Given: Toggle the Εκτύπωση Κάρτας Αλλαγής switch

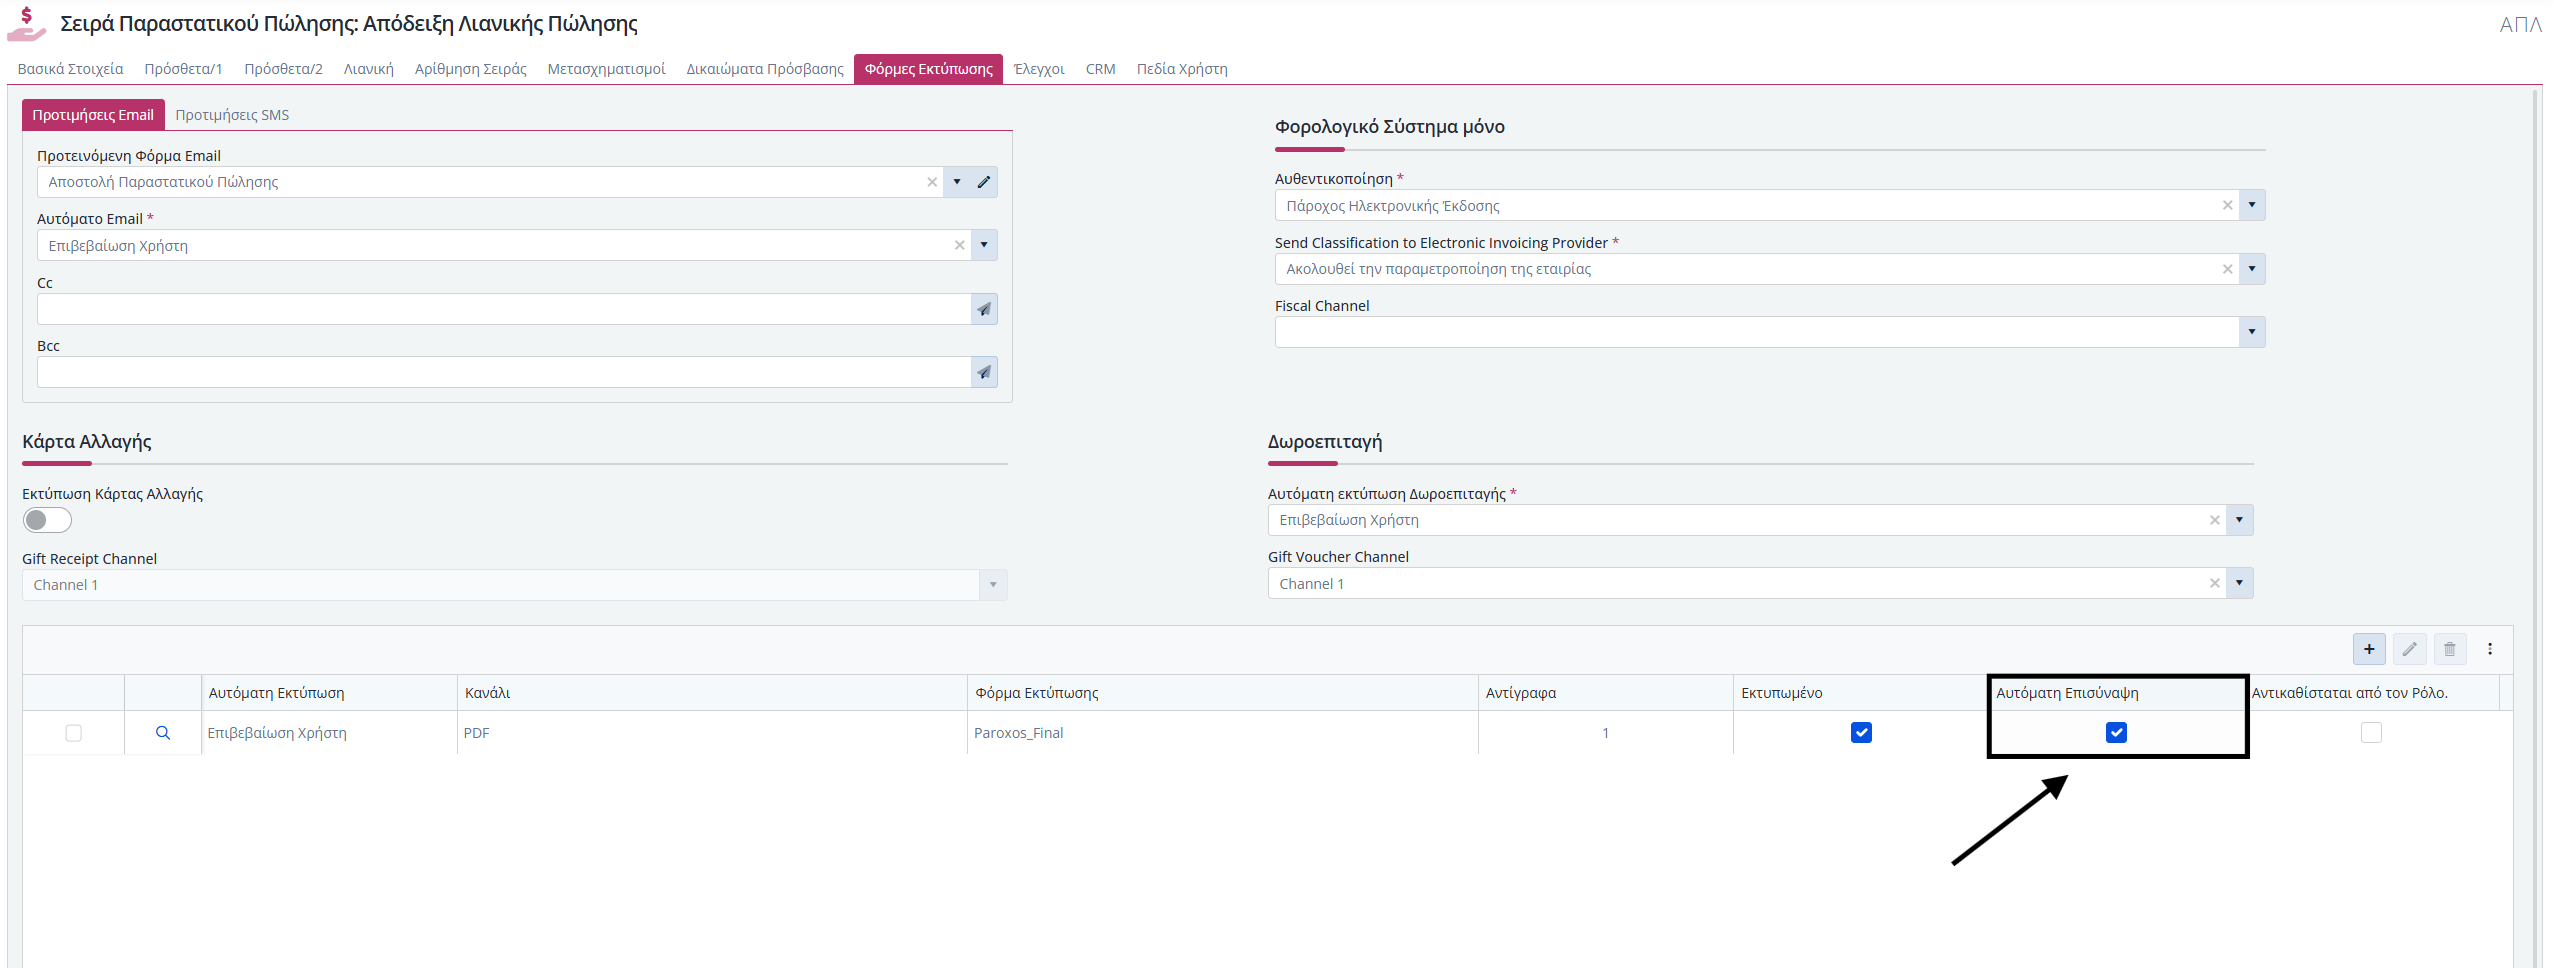Looking at the screenshot, I should (47, 520).
